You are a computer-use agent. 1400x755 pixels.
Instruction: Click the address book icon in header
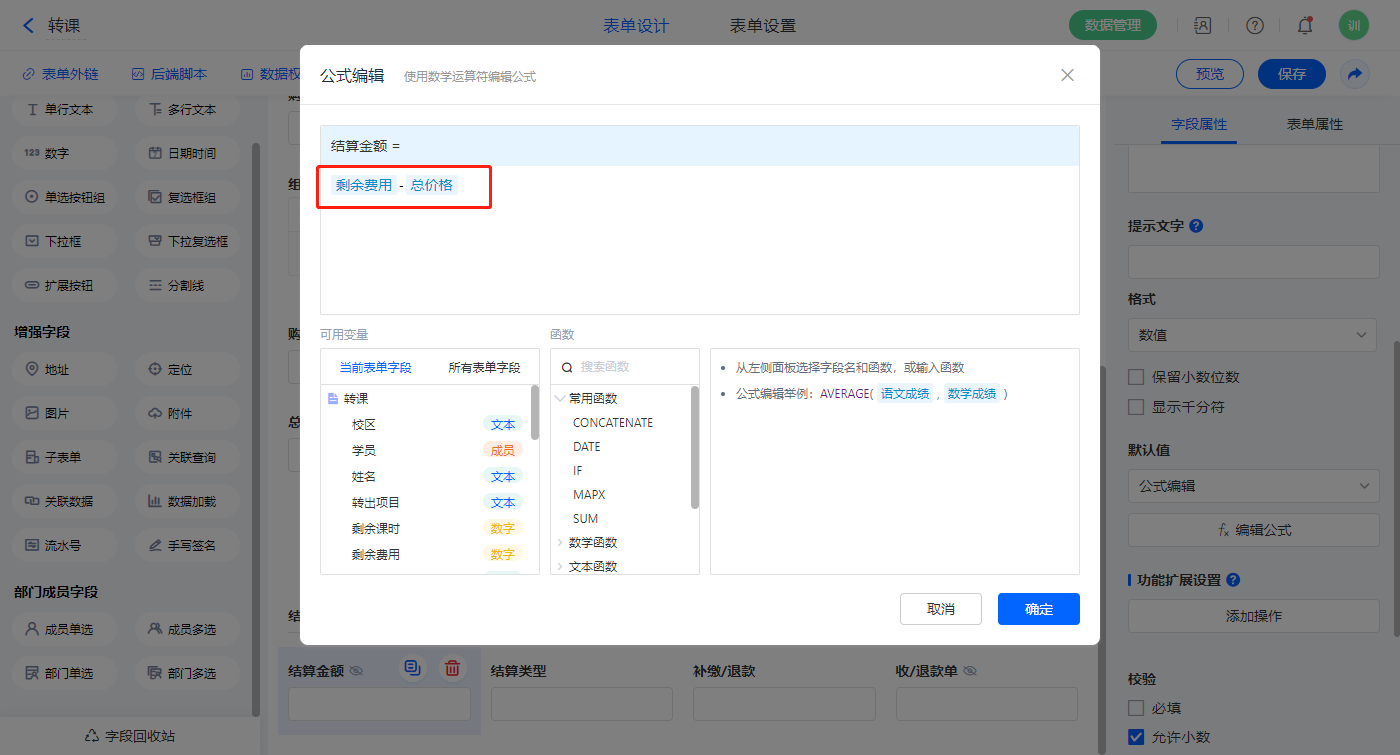coord(1203,26)
